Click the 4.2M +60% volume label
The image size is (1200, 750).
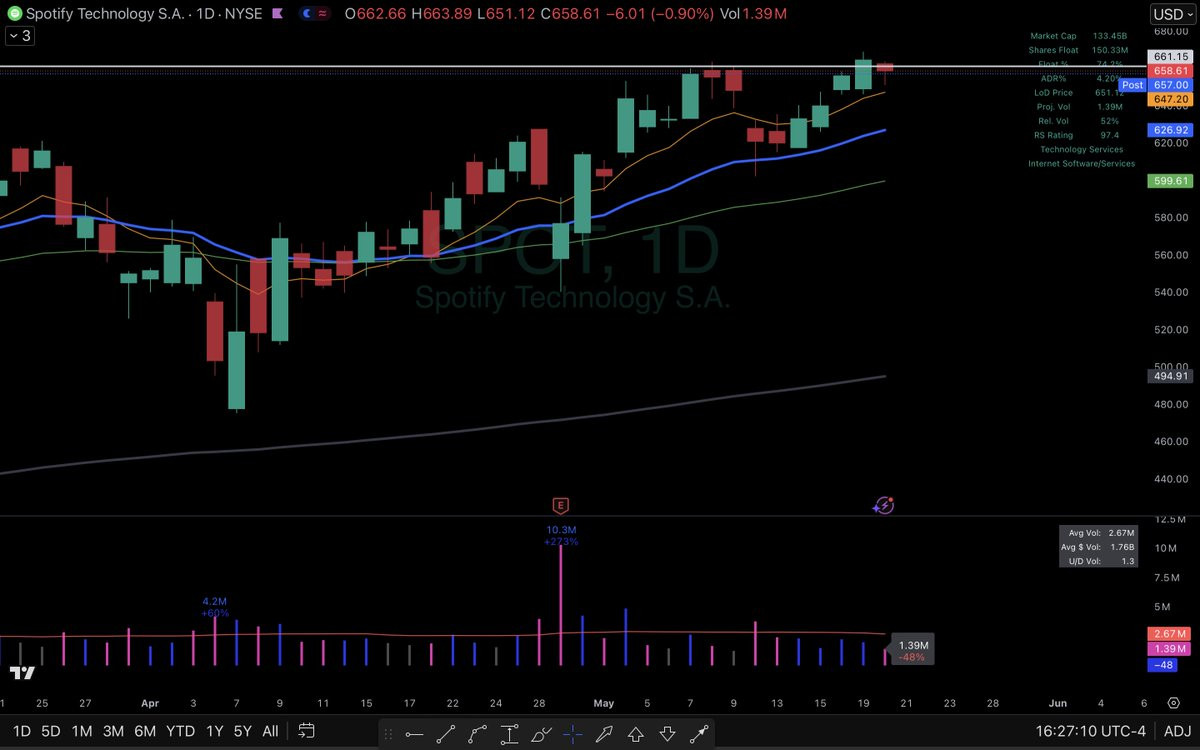click(215, 606)
